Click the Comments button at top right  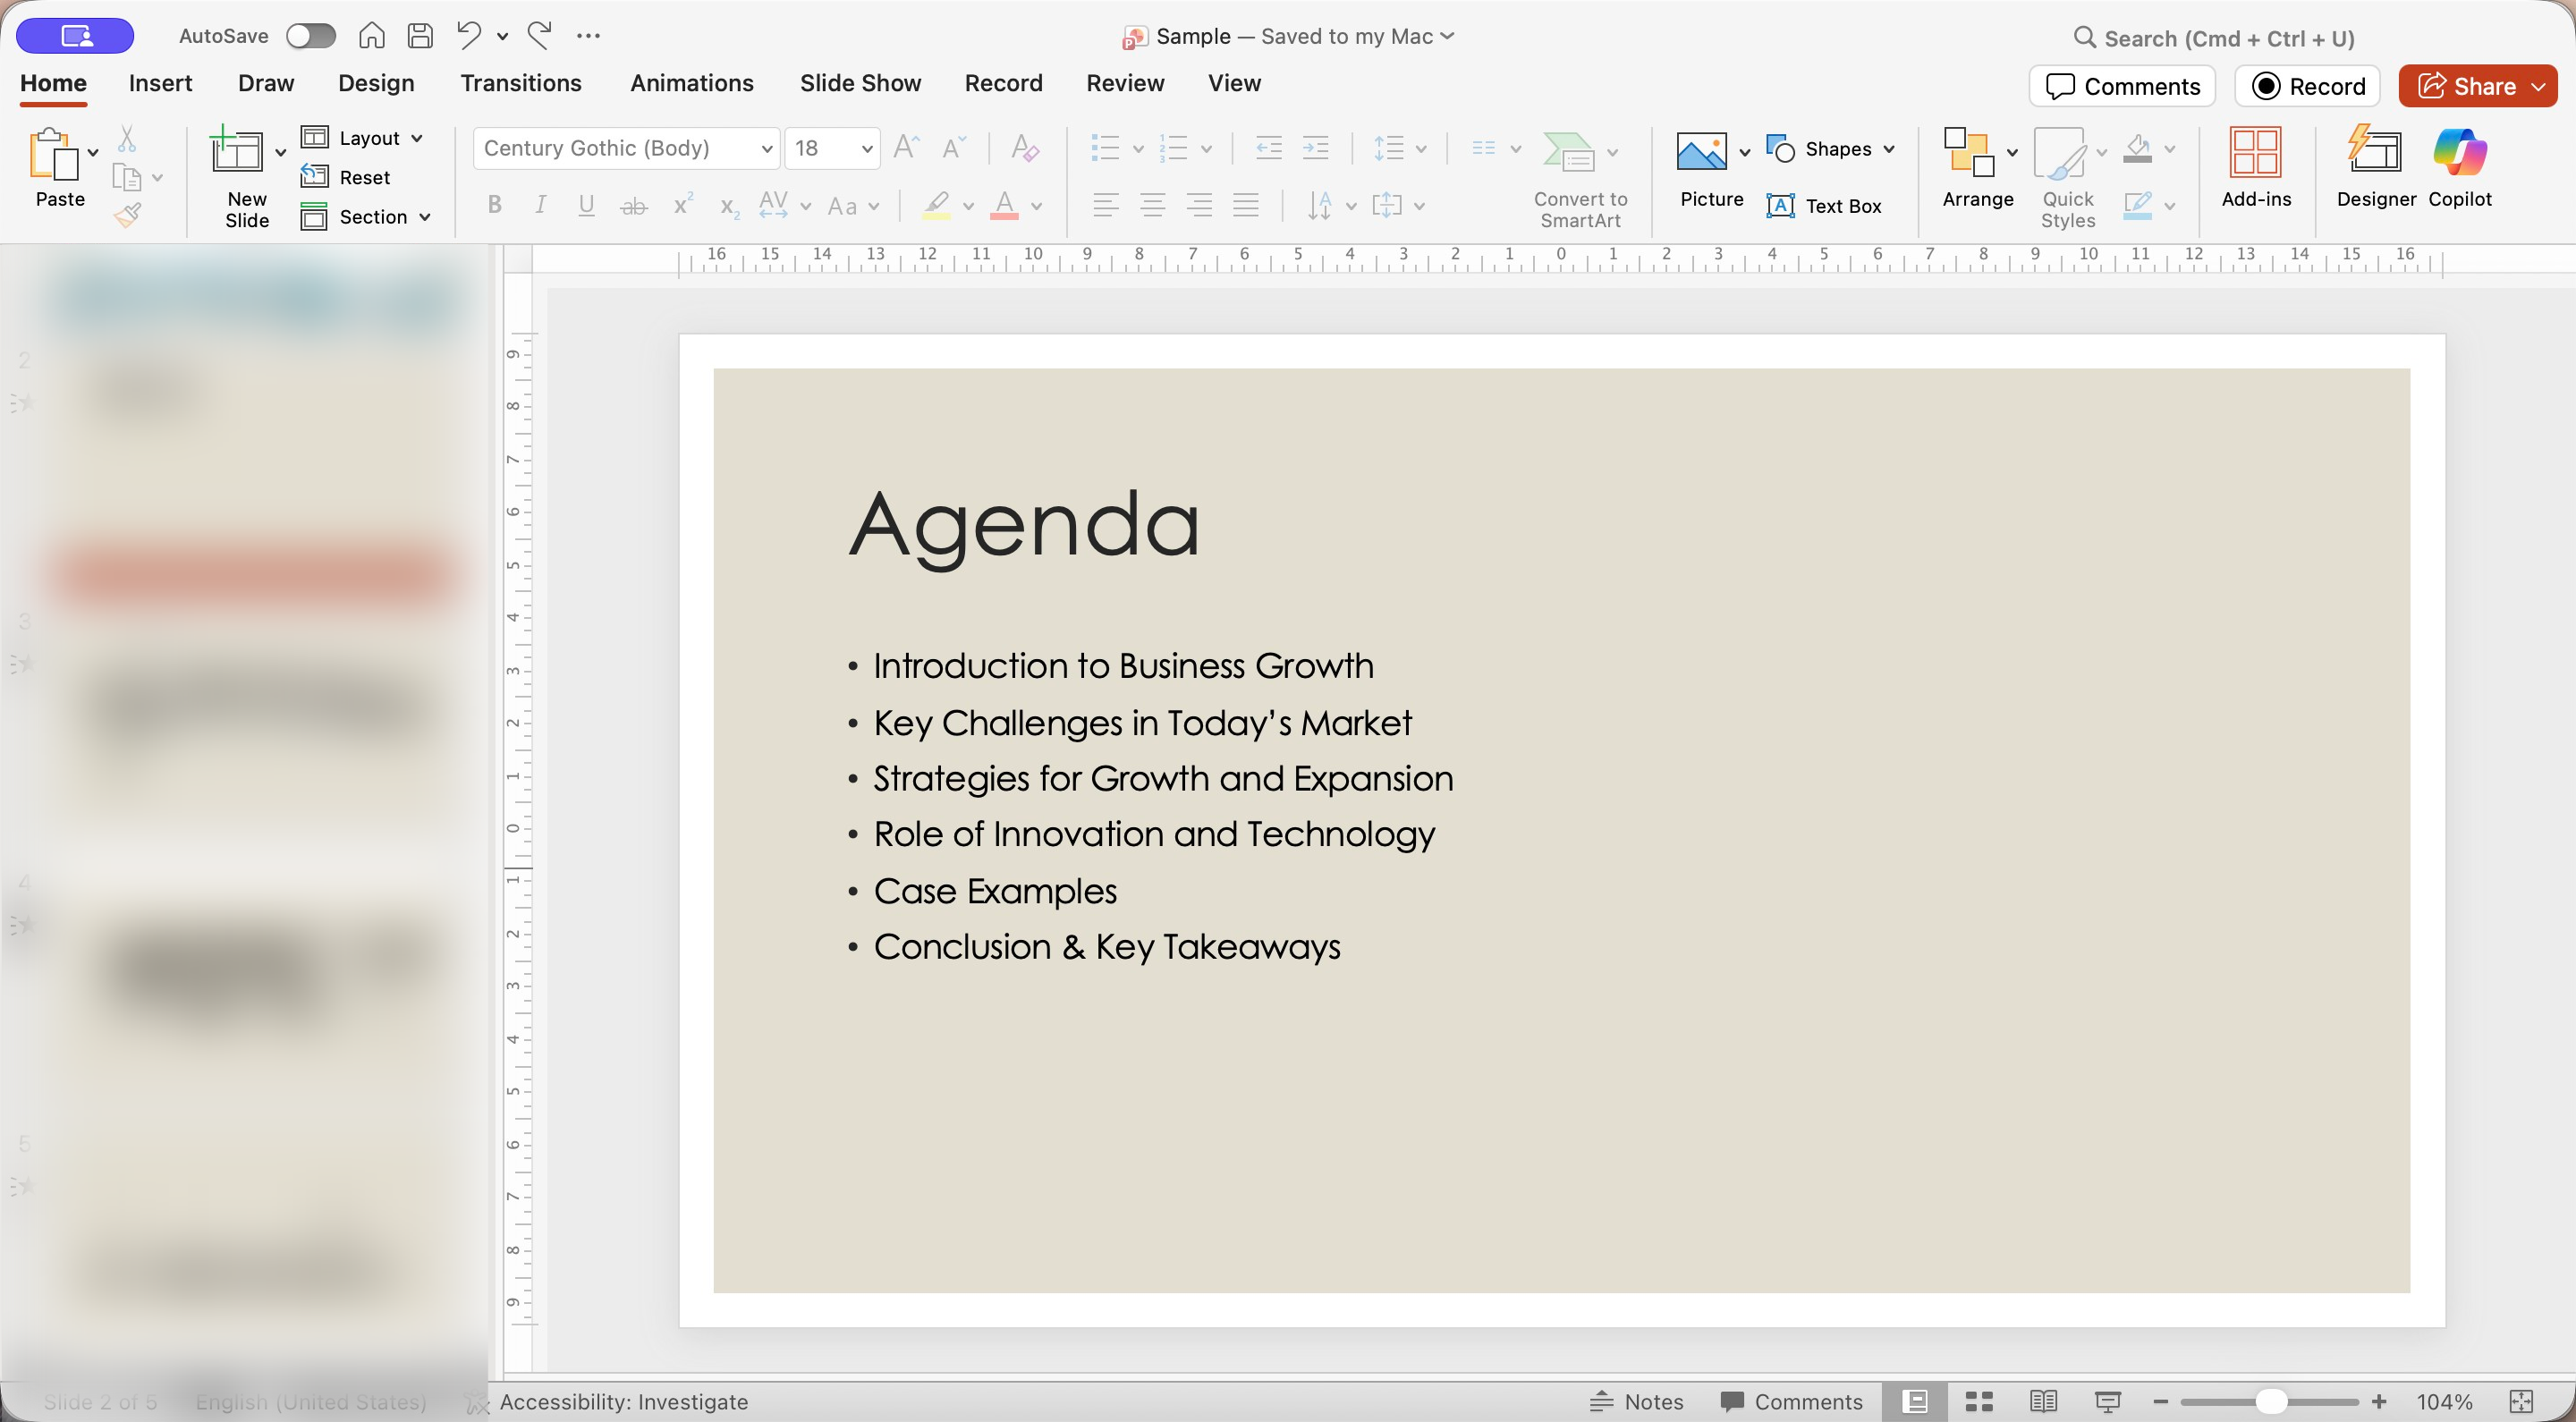[x=2122, y=86]
